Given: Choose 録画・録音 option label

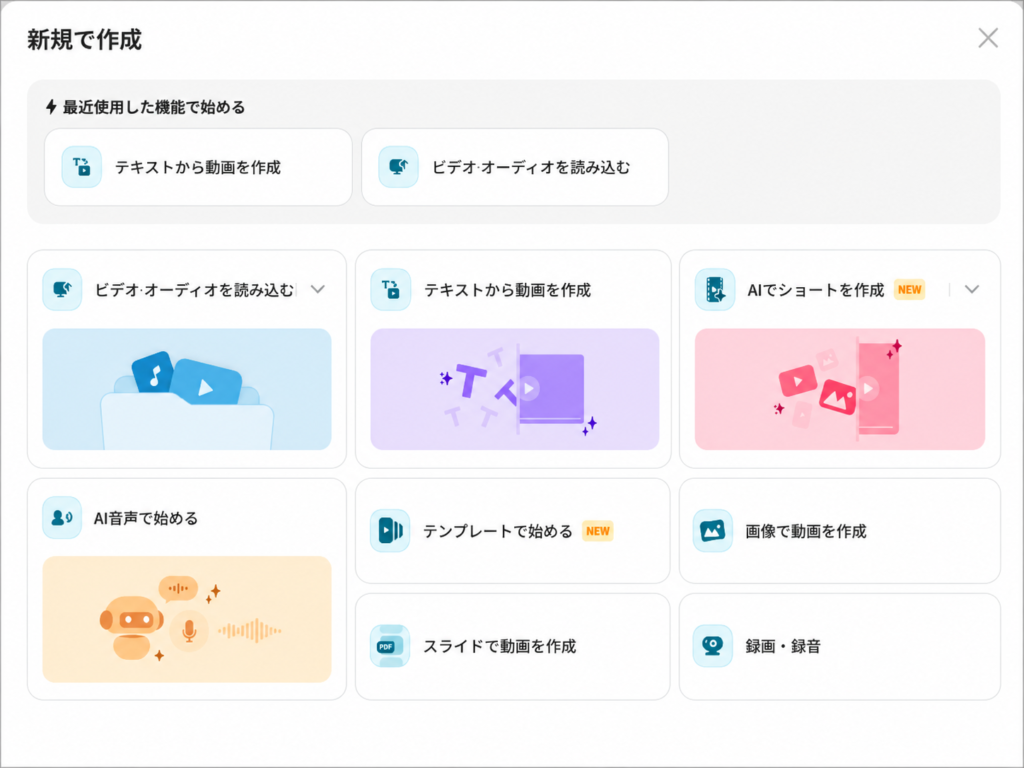Looking at the screenshot, I should 783,647.
